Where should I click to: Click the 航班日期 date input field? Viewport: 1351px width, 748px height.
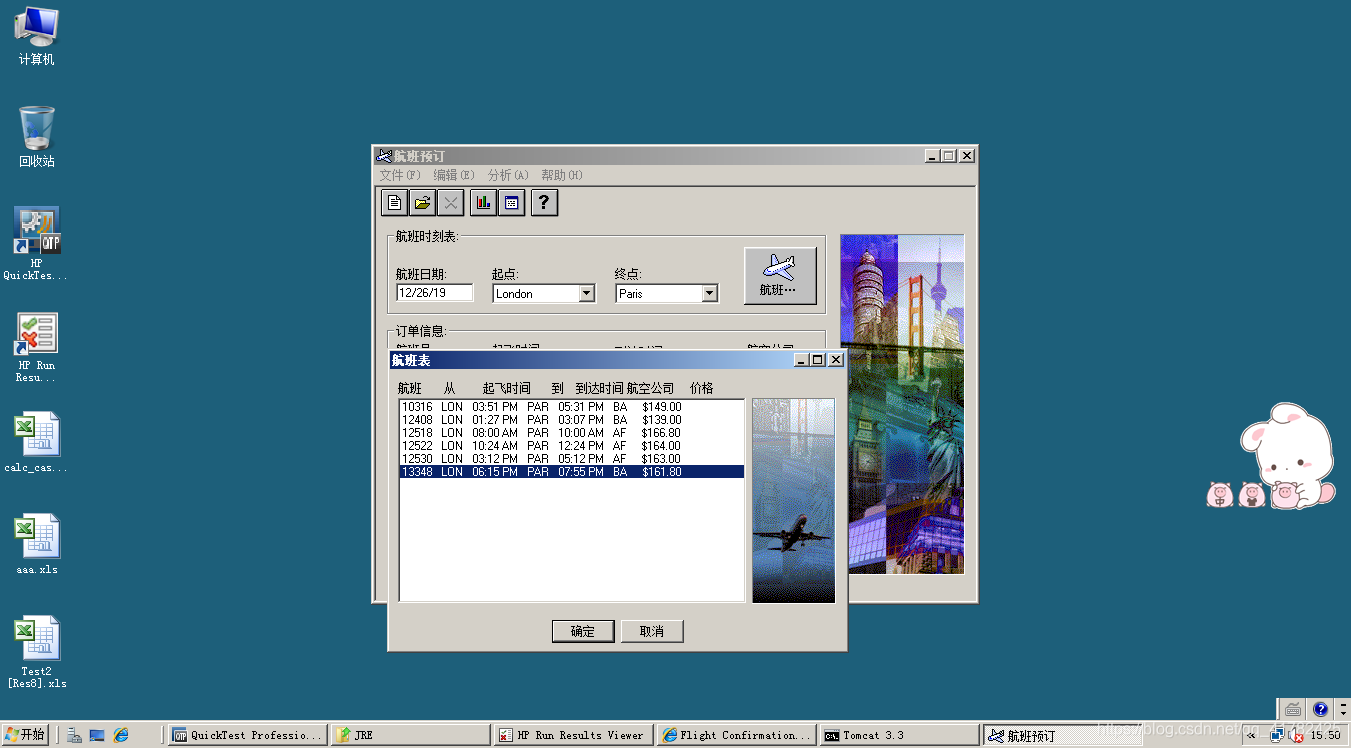tap(435, 293)
